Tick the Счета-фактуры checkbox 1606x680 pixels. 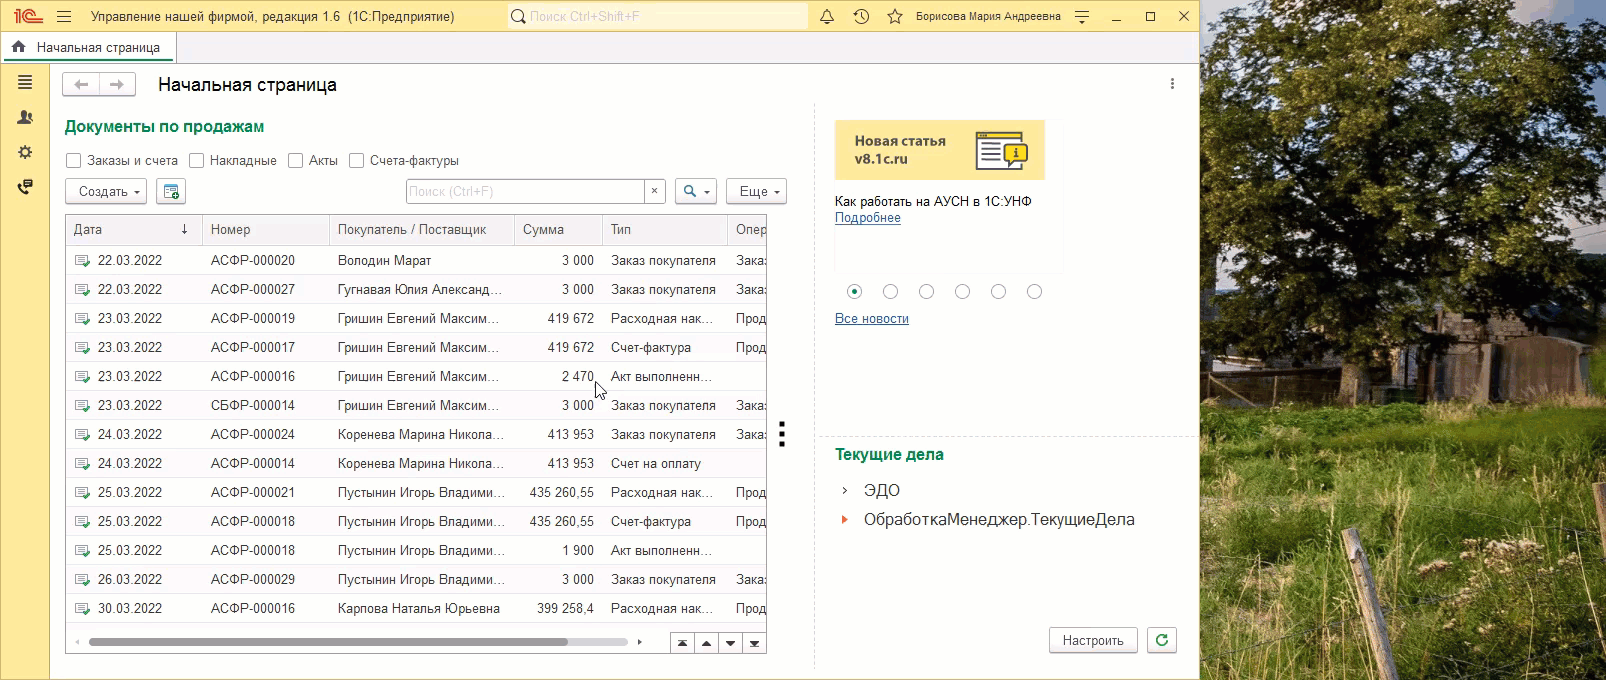click(357, 161)
